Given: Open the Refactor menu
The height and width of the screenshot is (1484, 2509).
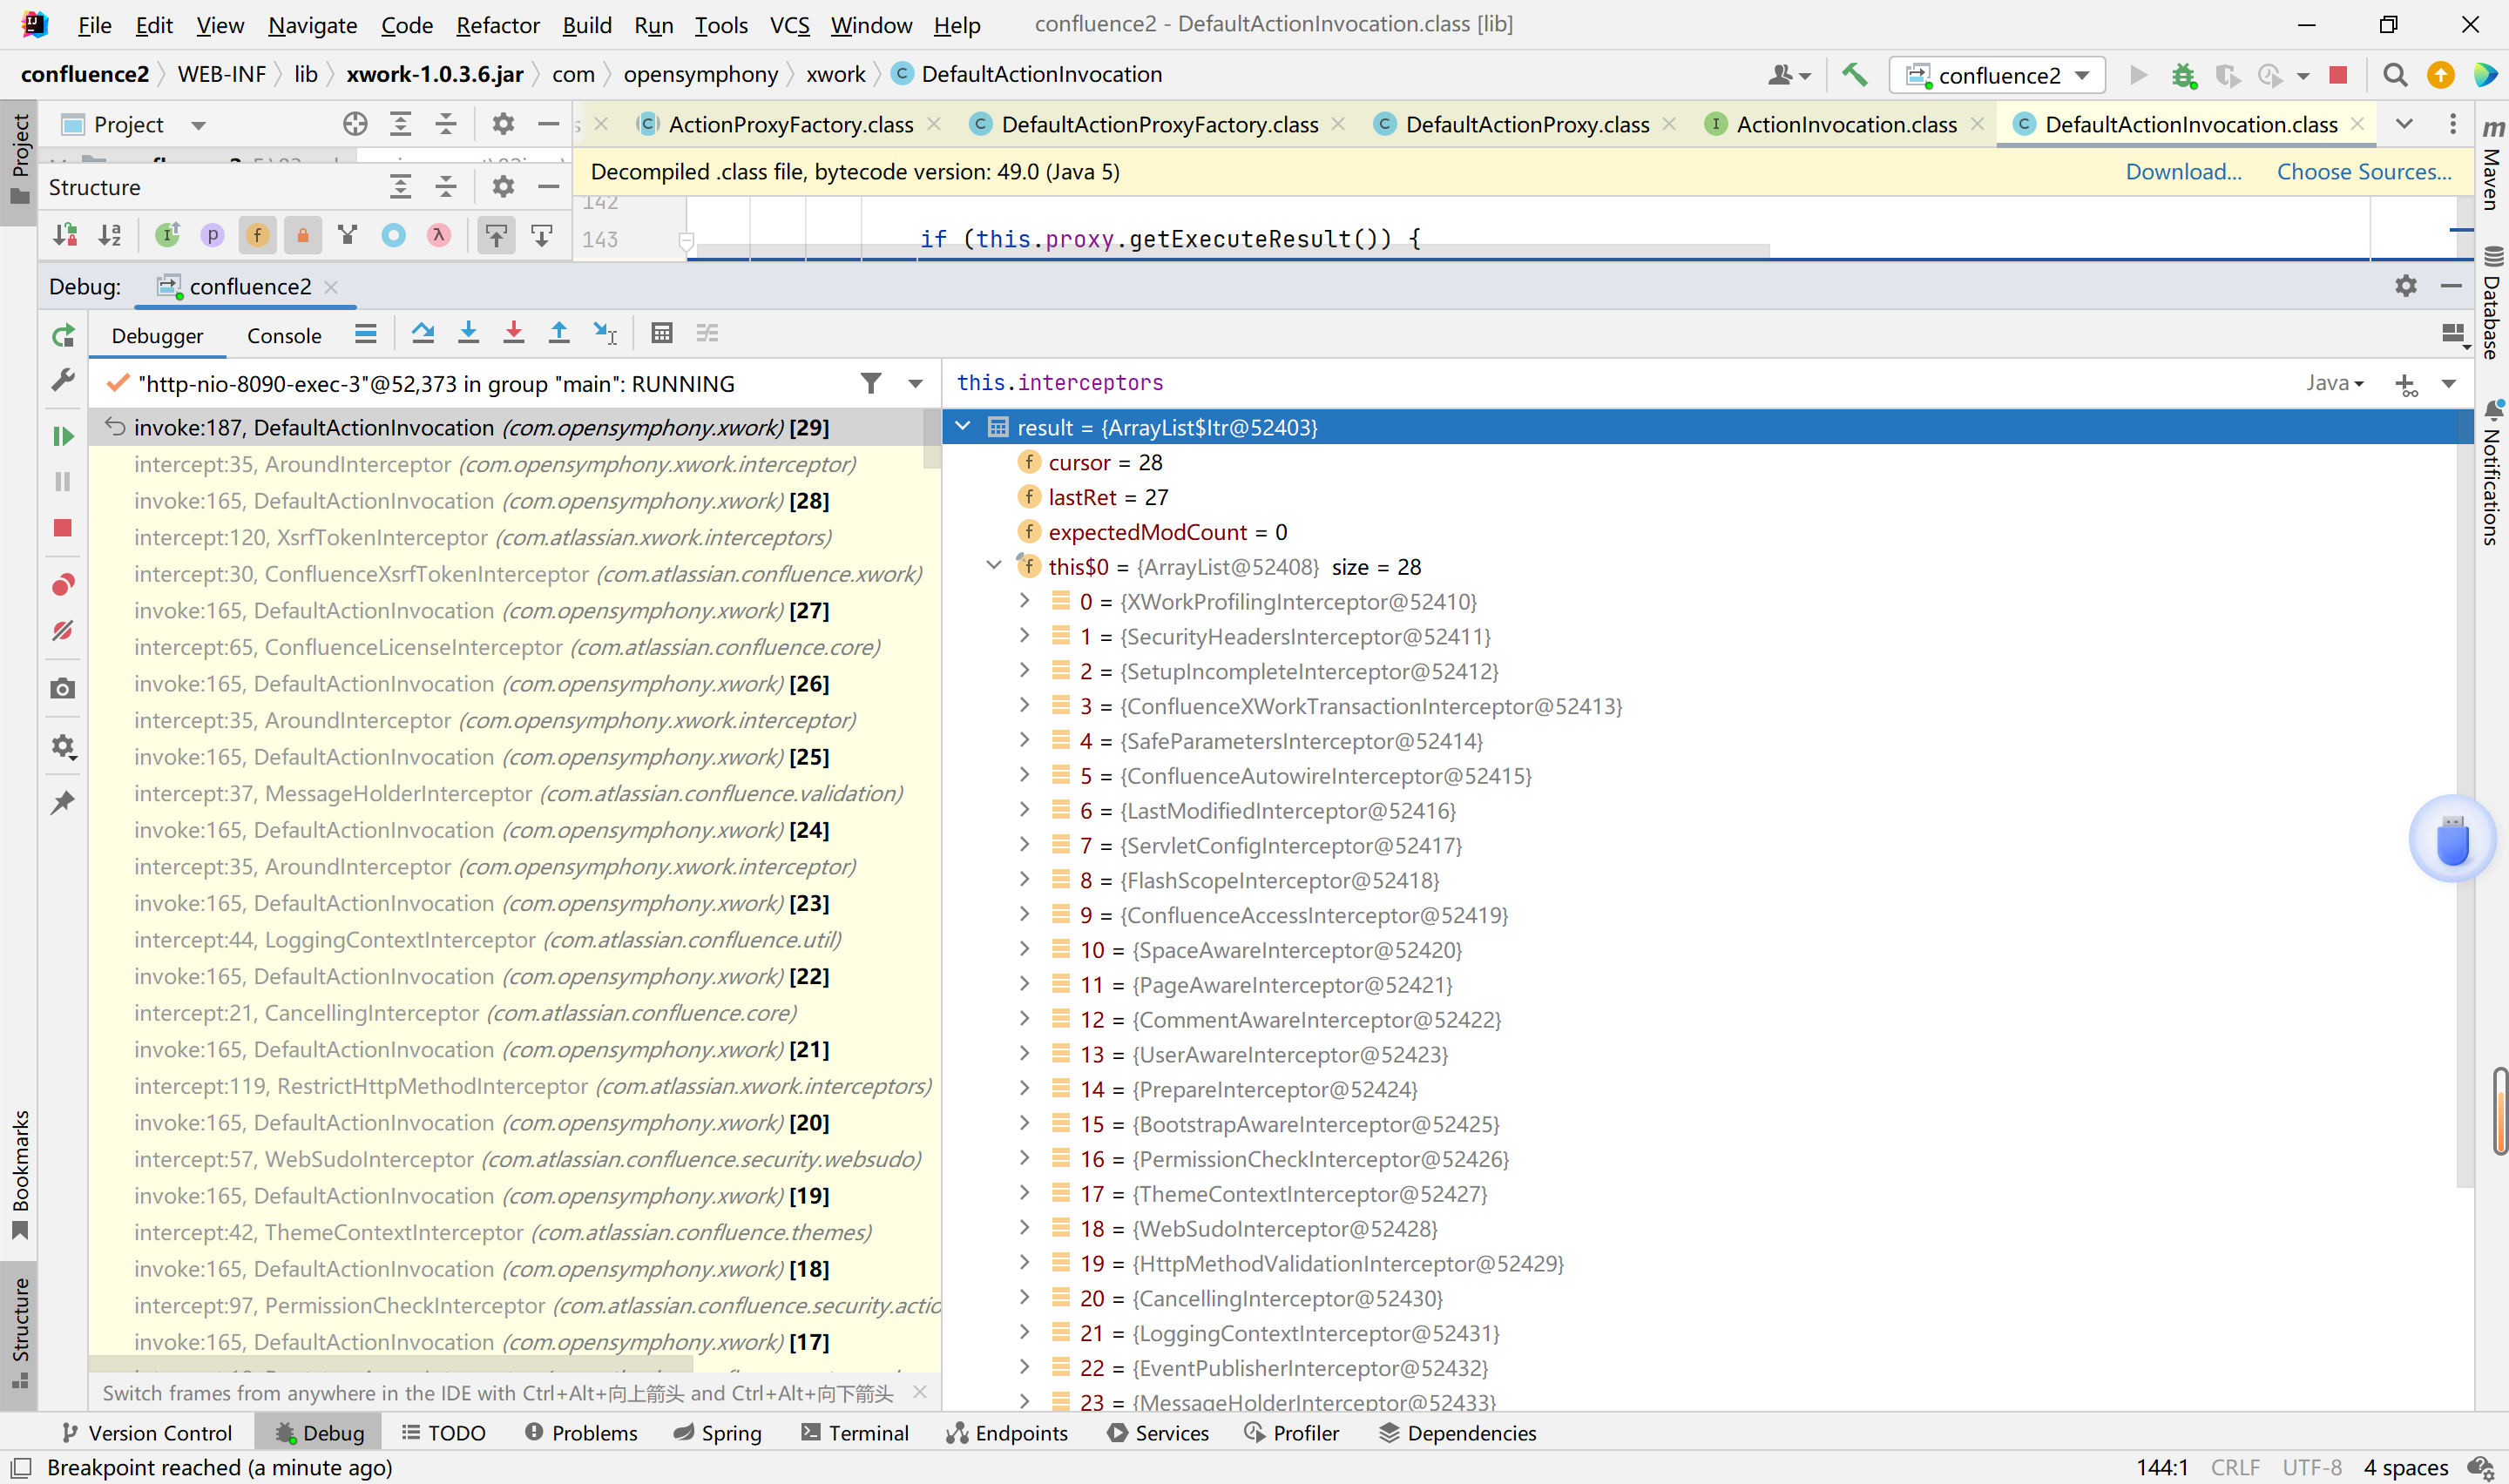Looking at the screenshot, I should click(497, 25).
